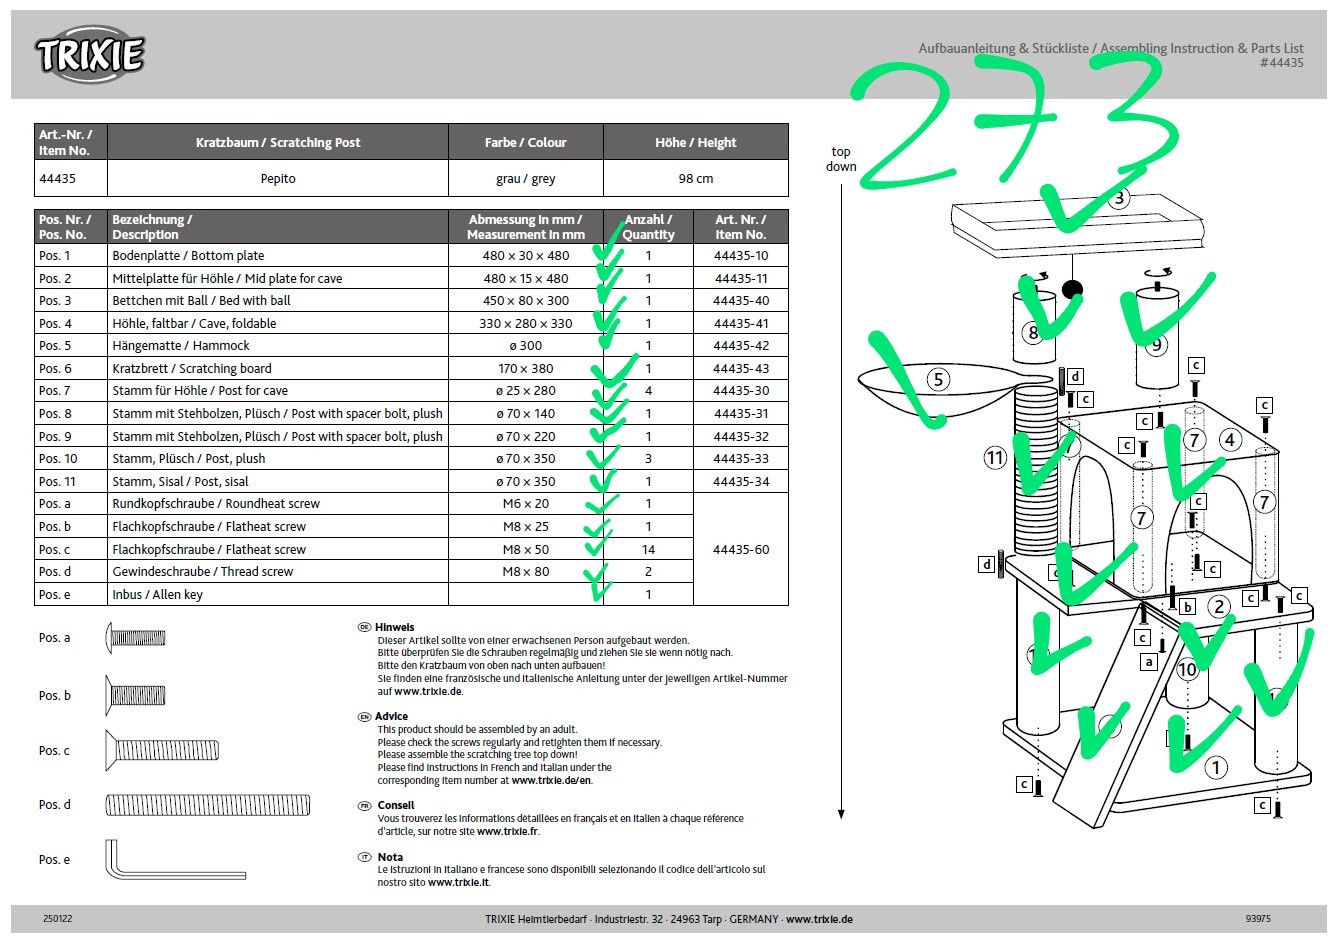Select the Pos. b short flathead screw drawing

[136, 695]
